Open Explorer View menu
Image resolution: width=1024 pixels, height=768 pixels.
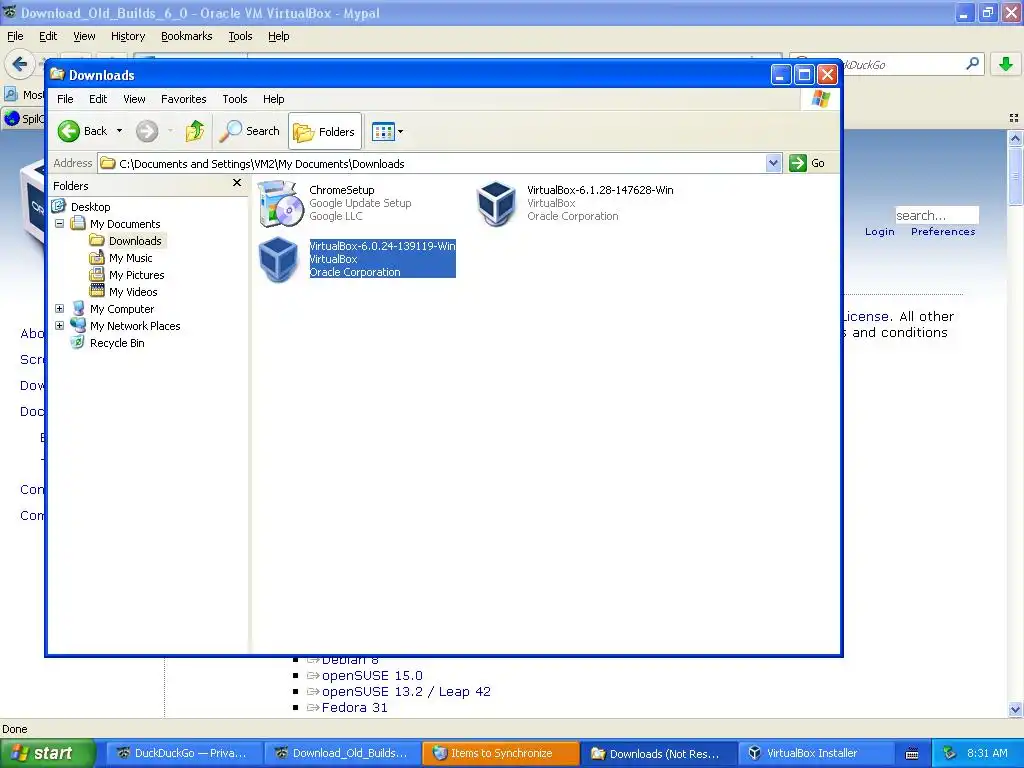click(x=135, y=99)
